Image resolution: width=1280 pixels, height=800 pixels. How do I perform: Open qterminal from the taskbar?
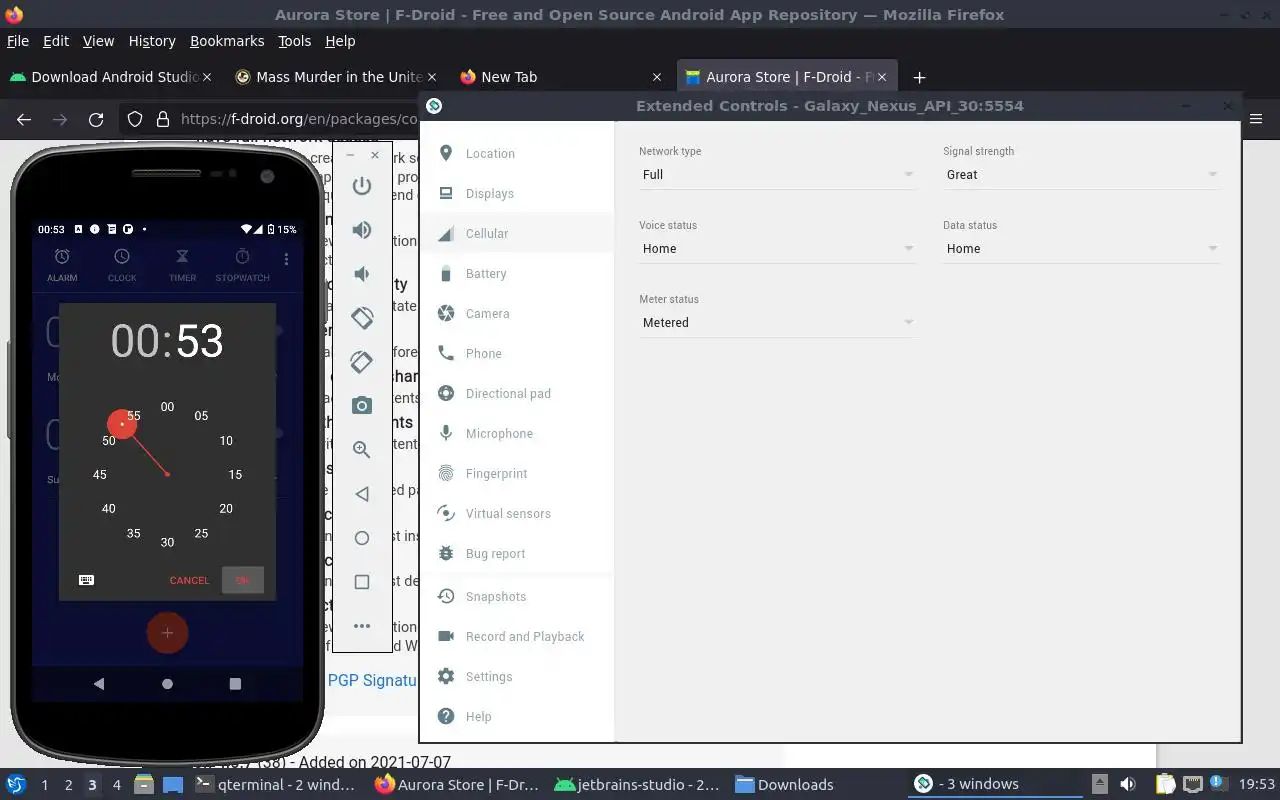coord(276,785)
